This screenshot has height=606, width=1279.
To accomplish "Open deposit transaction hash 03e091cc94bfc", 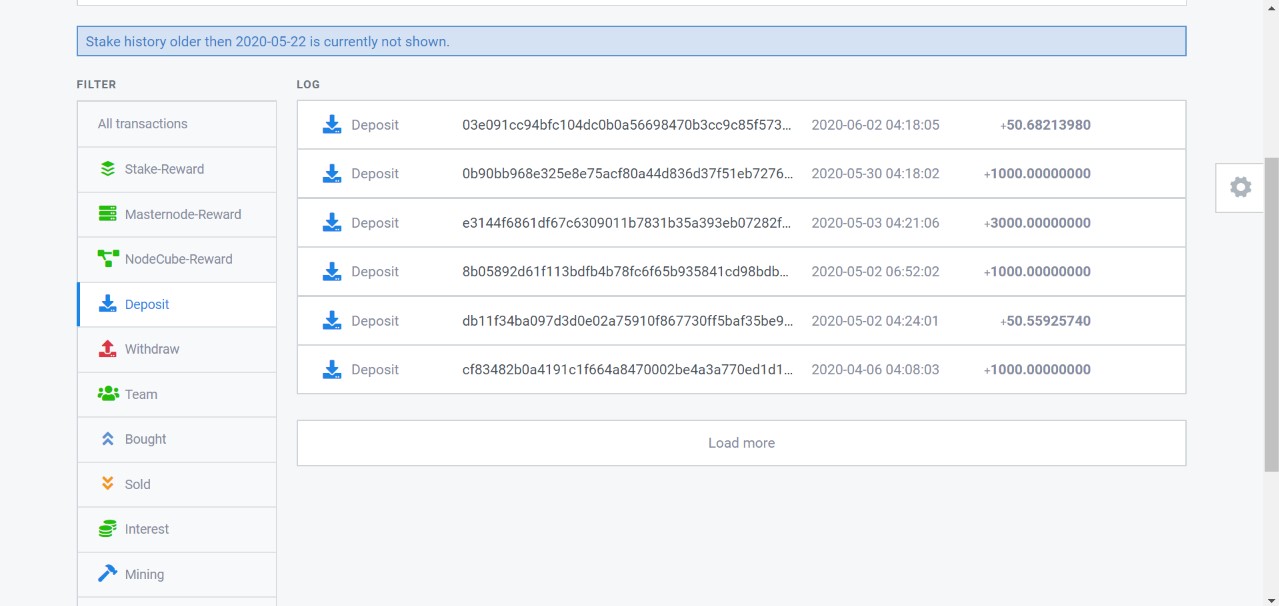I will (626, 125).
